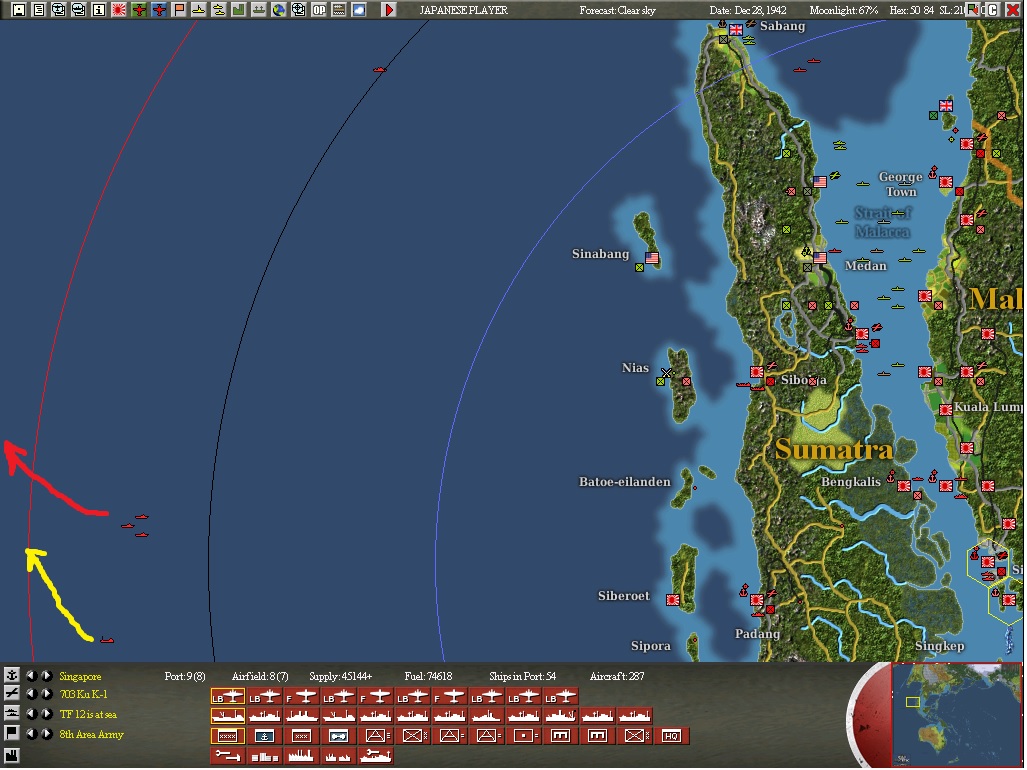This screenshot has height=770, width=1027.
Task: Click the Forecast: Clear sky text
Action: click(x=618, y=10)
